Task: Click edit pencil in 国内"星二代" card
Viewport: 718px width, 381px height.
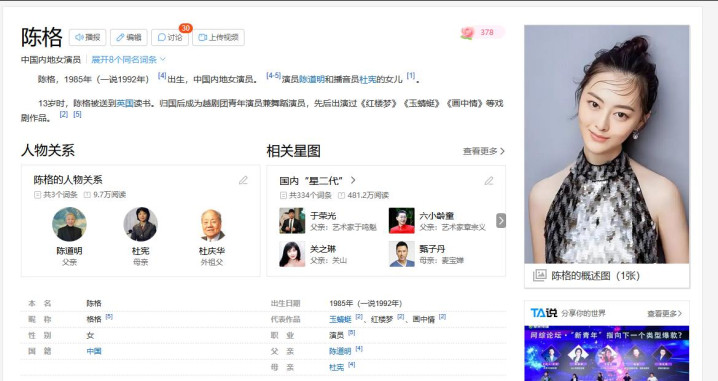Action: tap(489, 181)
